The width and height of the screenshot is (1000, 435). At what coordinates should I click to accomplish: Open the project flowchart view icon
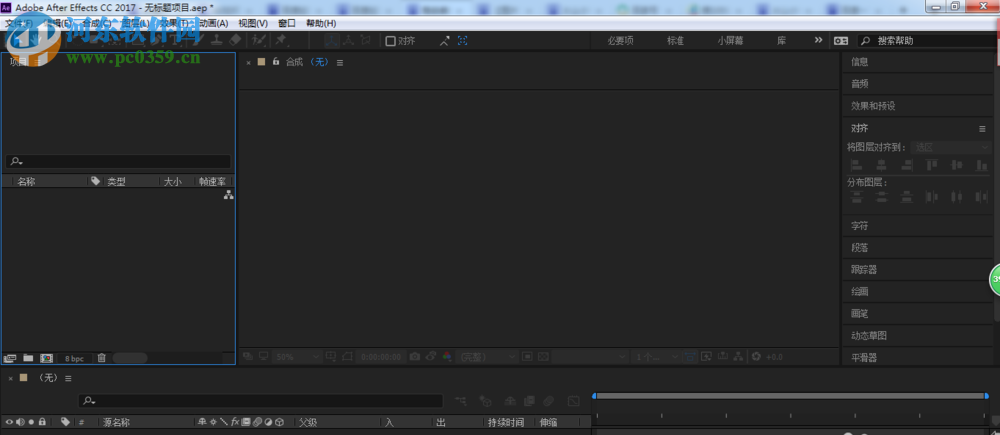228,195
